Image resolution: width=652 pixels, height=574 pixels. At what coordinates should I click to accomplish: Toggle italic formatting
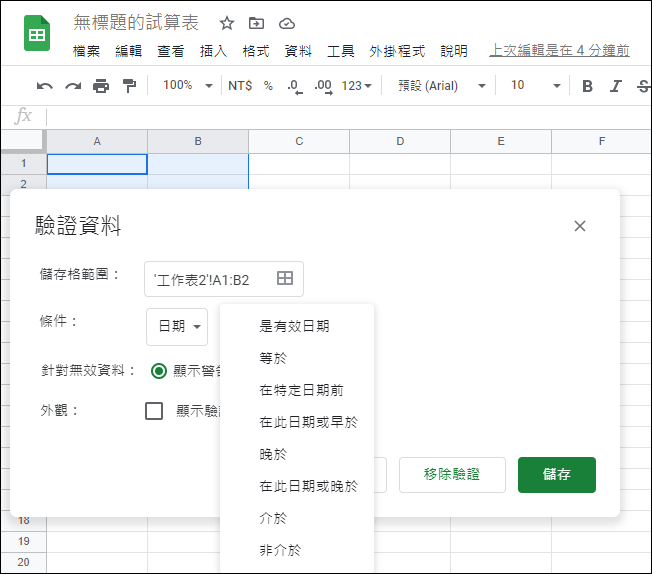tap(615, 86)
